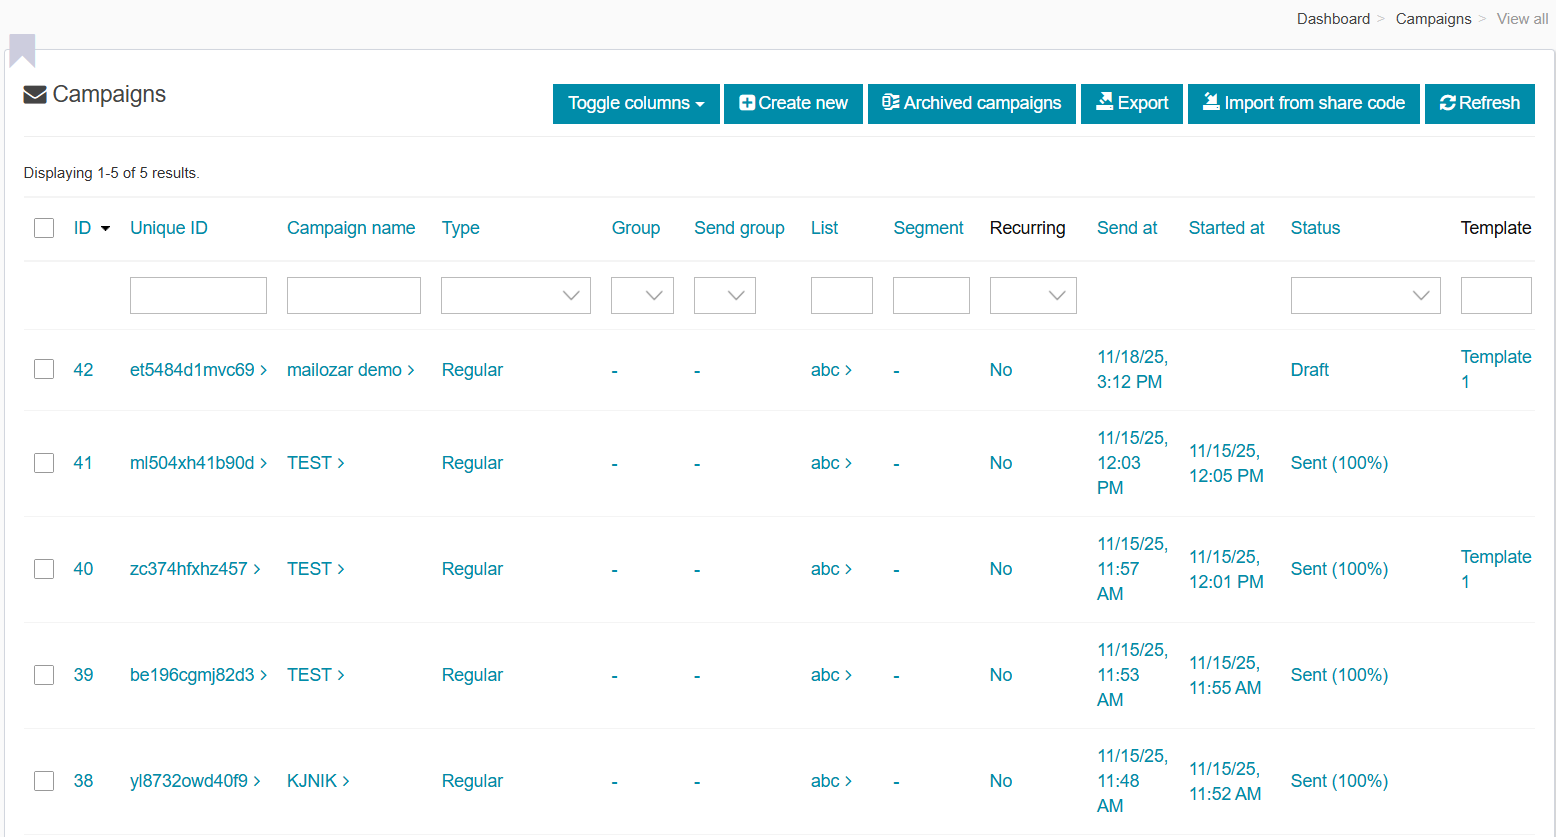This screenshot has width=1556, height=837.
Task: Go to Dashboard in breadcrumb
Action: (1333, 19)
